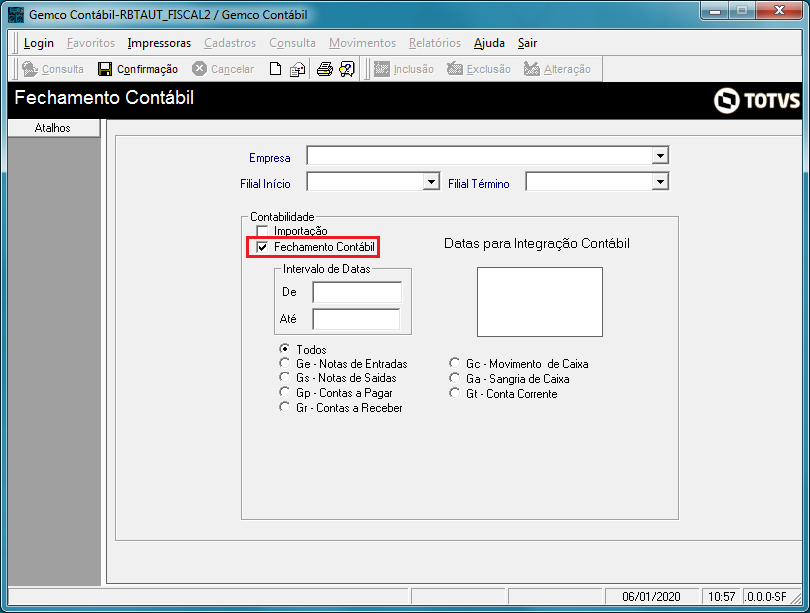Select Gr - Contas a Receber option
The height and width of the screenshot is (613, 810).
(x=285, y=407)
